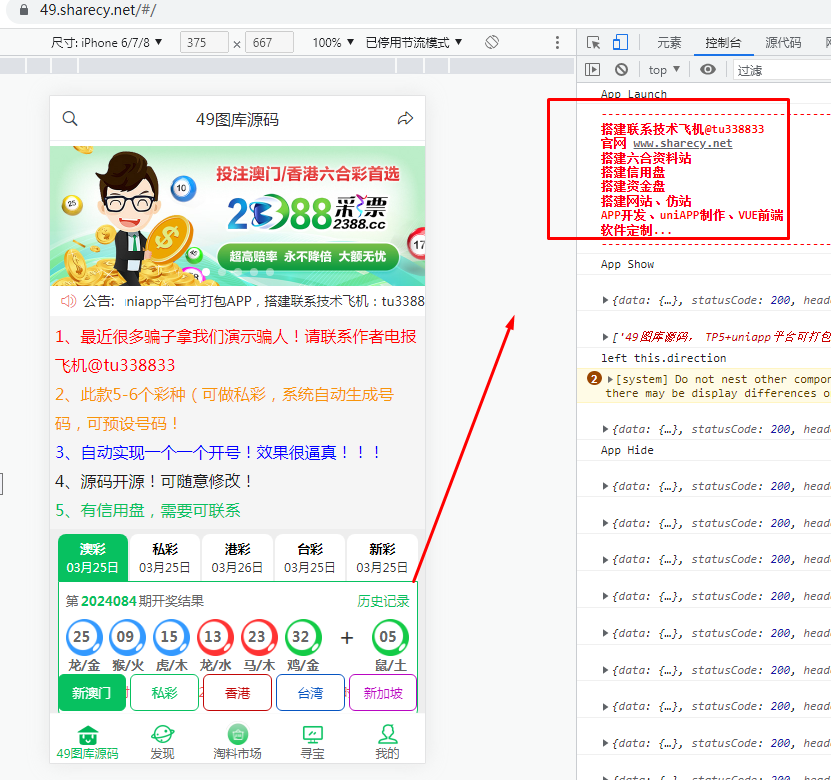Click the rotate device icon
The width and height of the screenshot is (831, 780).
(x=492, y=42)
